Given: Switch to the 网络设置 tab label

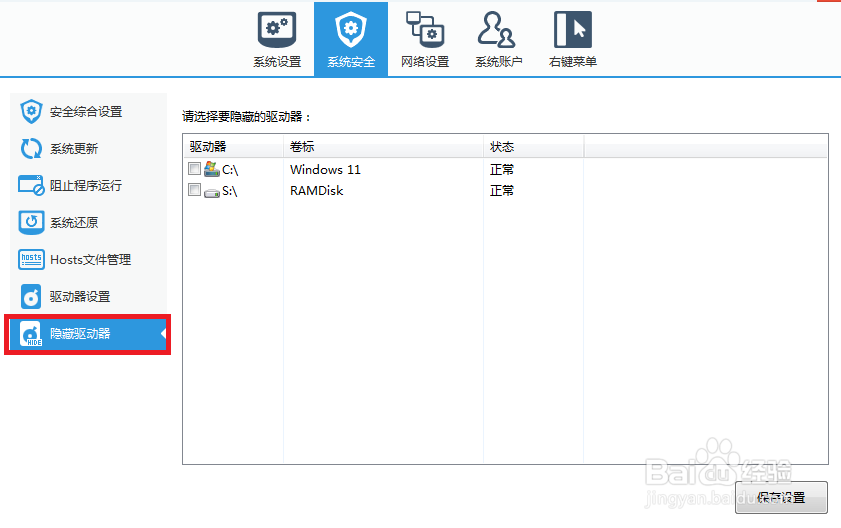Looking at the screenshot, I should tap(425, 62).
